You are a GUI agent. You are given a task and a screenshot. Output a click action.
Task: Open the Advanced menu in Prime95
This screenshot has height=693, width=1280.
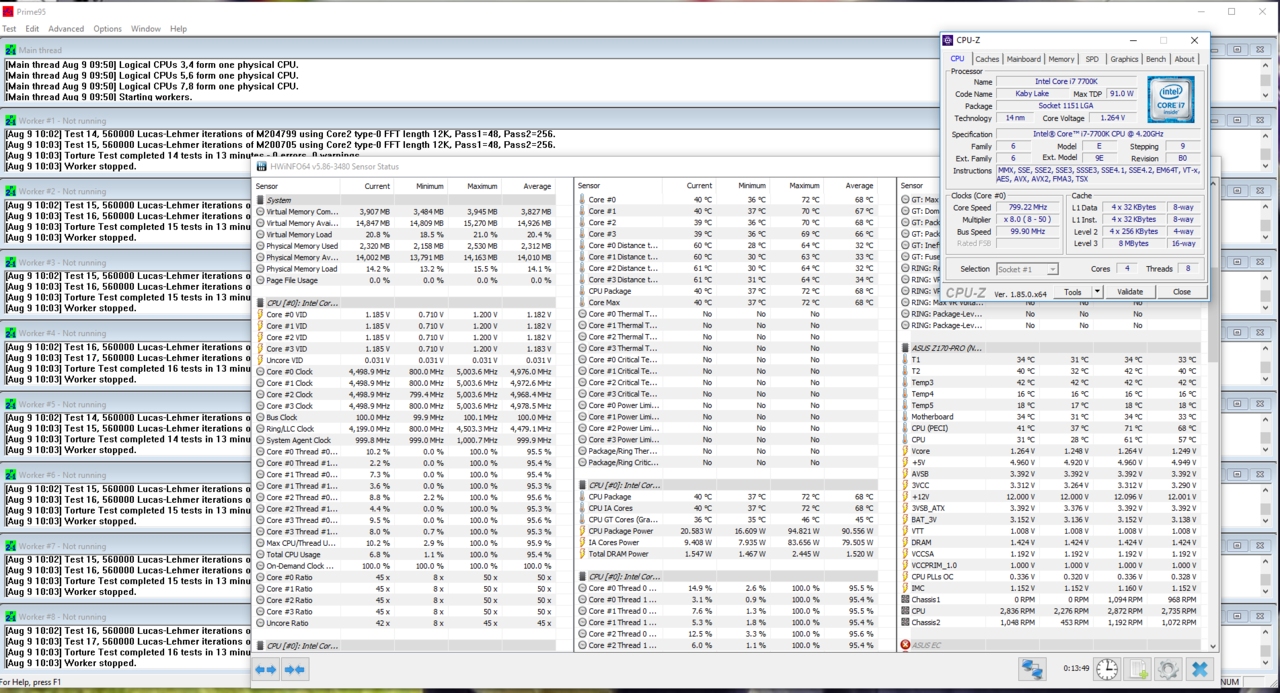coord(67,29)
